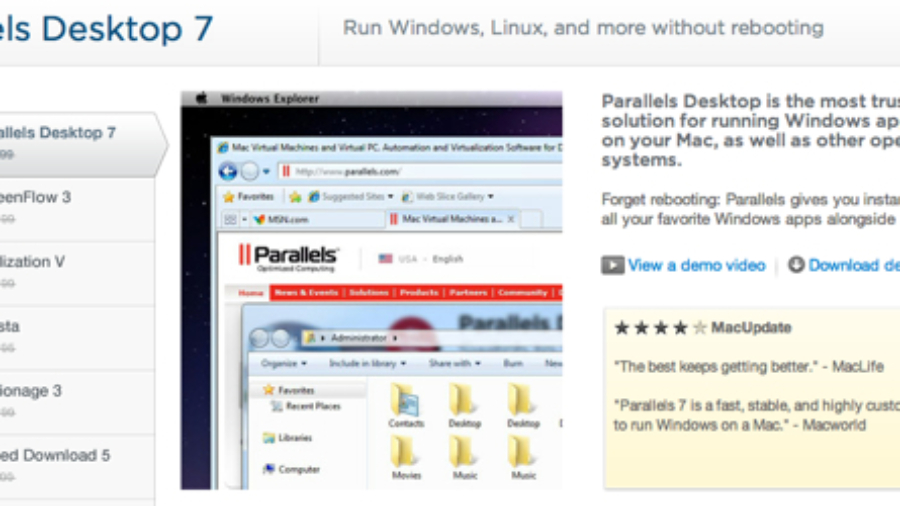Open Partners in the red nav bar

point(468,293)
